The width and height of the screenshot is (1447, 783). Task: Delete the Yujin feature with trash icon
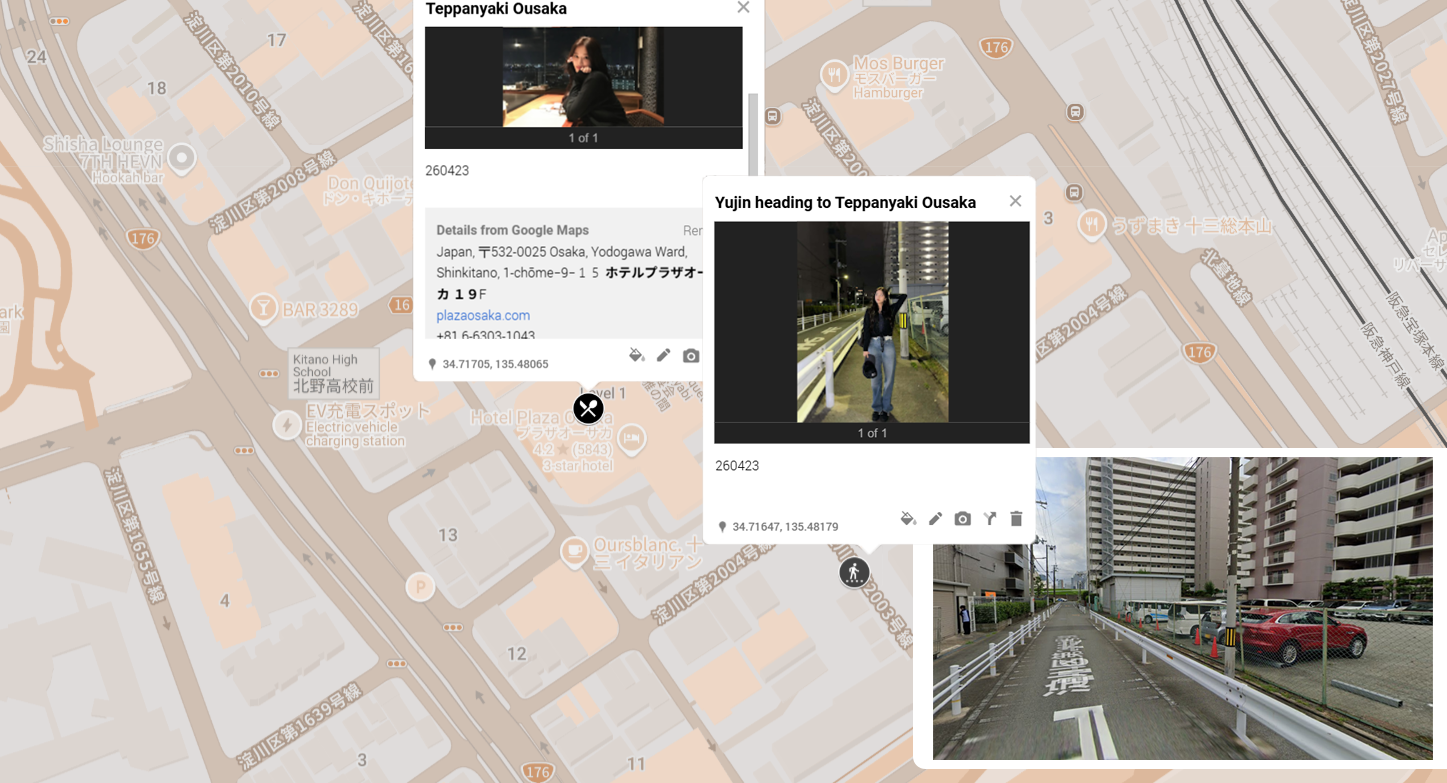click(x=1016, y=518)
